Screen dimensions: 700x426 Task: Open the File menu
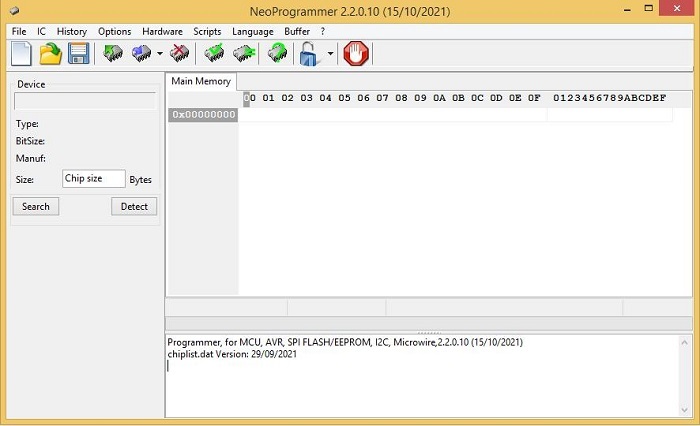coord(19,31)
